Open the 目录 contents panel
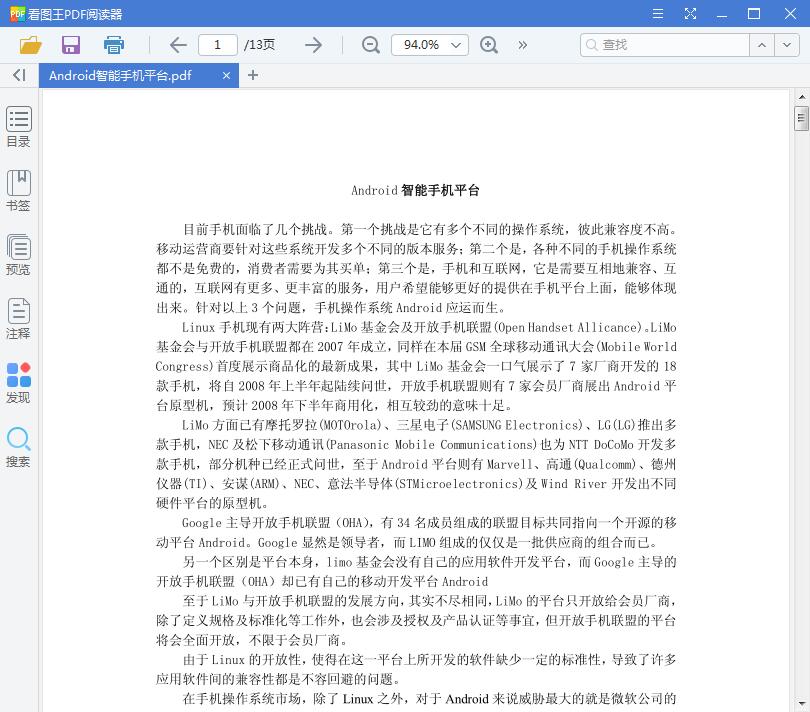This screenshot has height=712, width=810. point(18,126)
